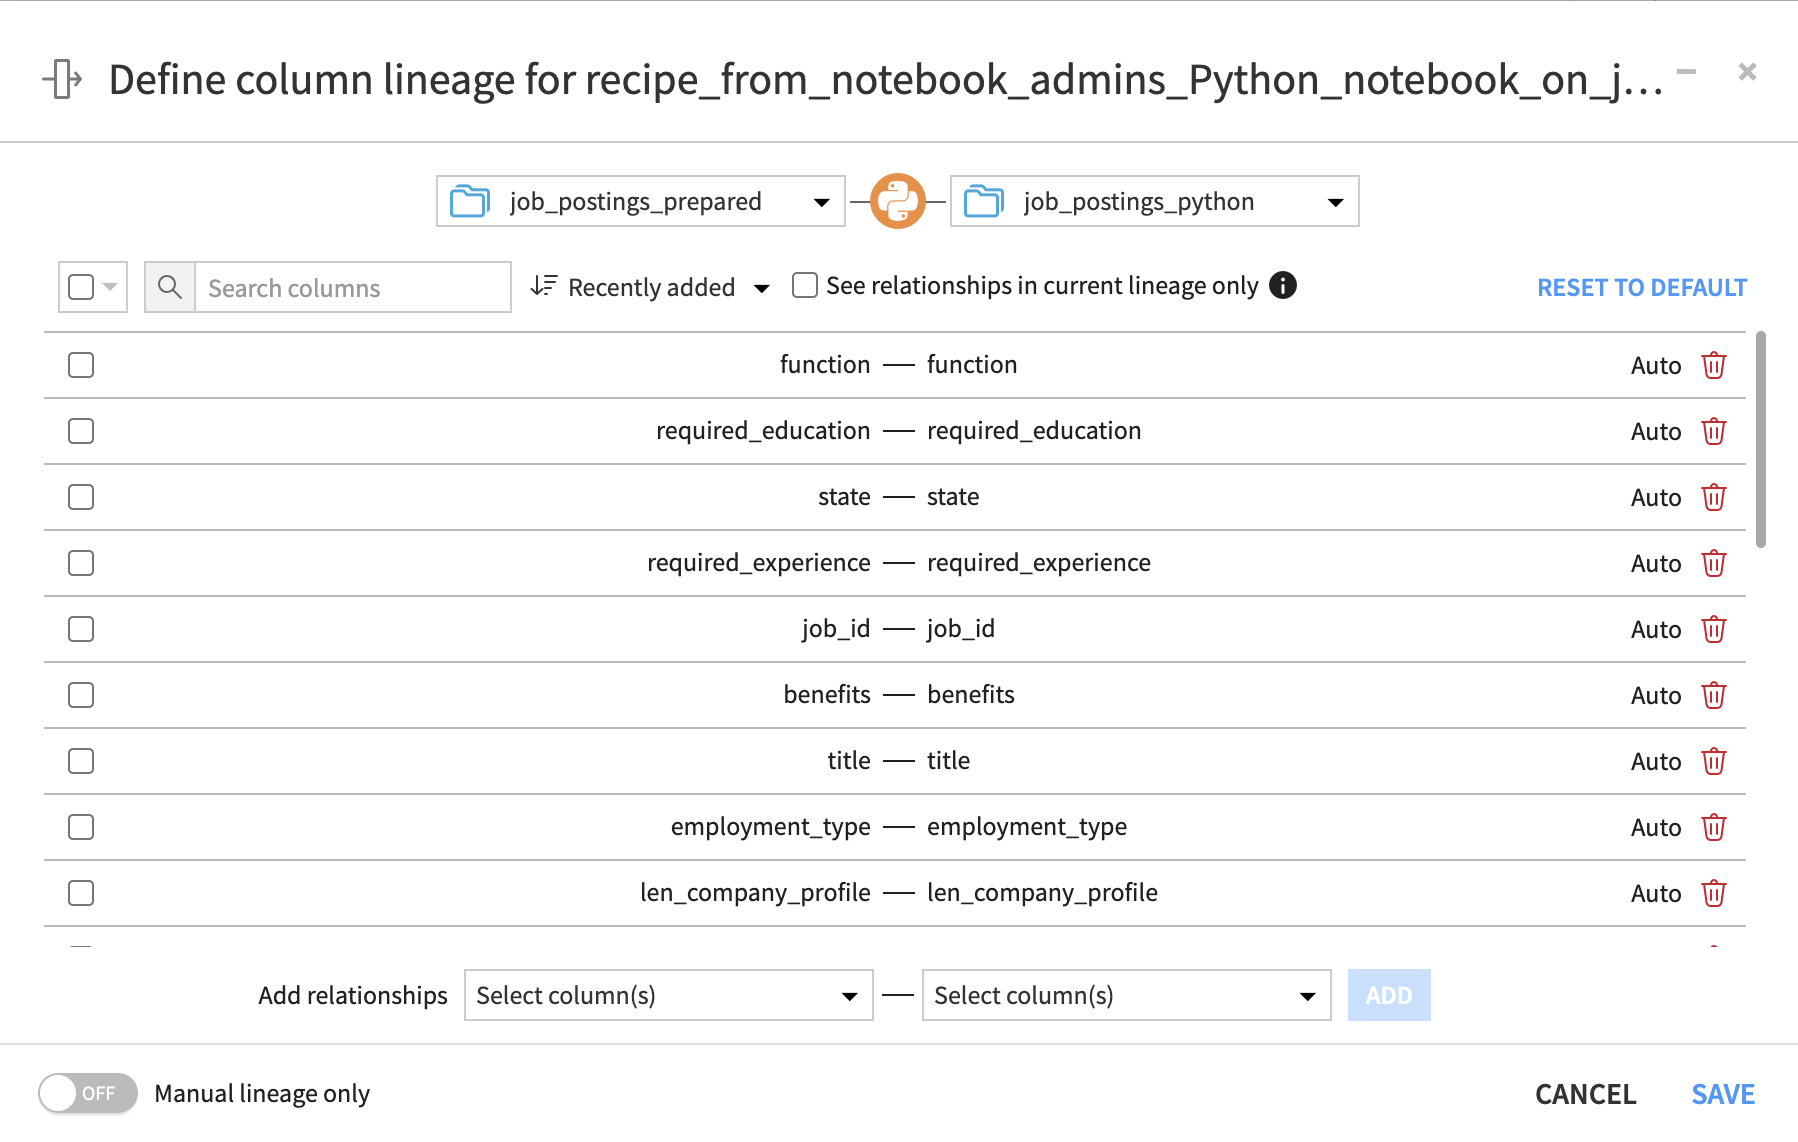Click the Python recipe icon between datasets
The width and height of the screenshot is (1798, 1142).
tap(898, 201)
